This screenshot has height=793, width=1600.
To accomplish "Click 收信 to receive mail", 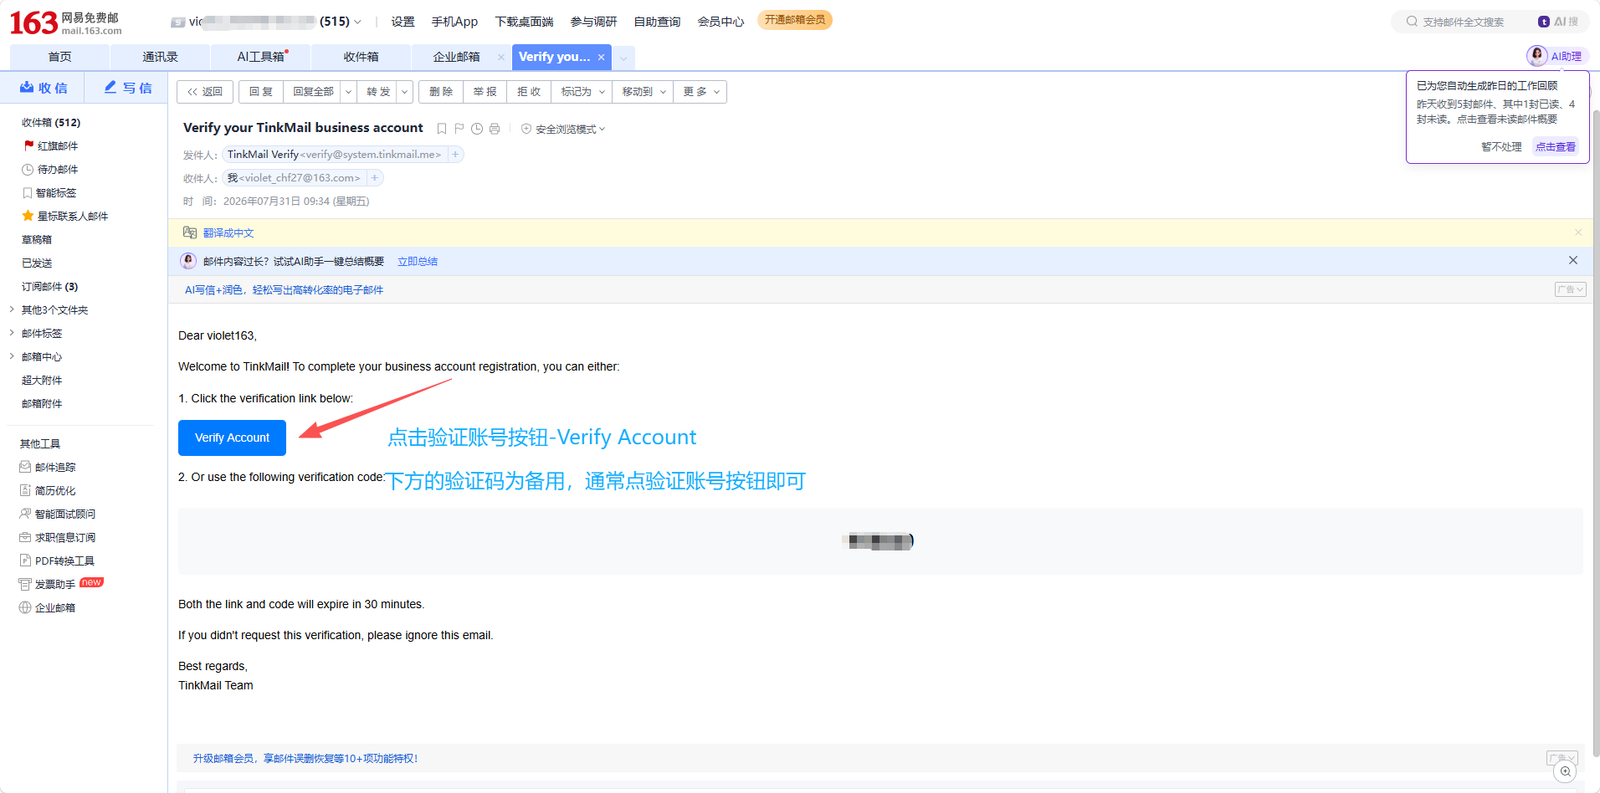I will [43, 88].
